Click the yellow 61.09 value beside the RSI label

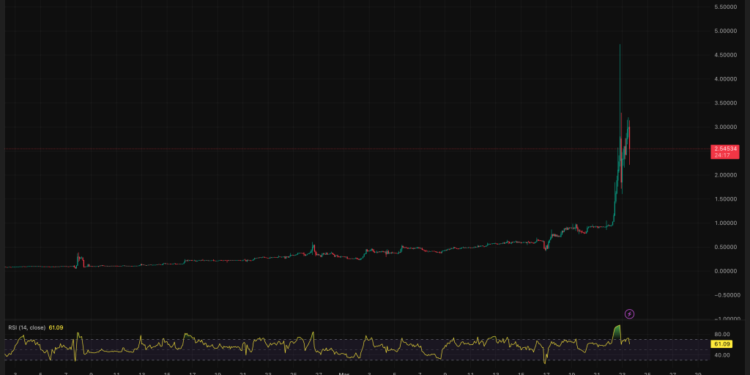(56, 328)
